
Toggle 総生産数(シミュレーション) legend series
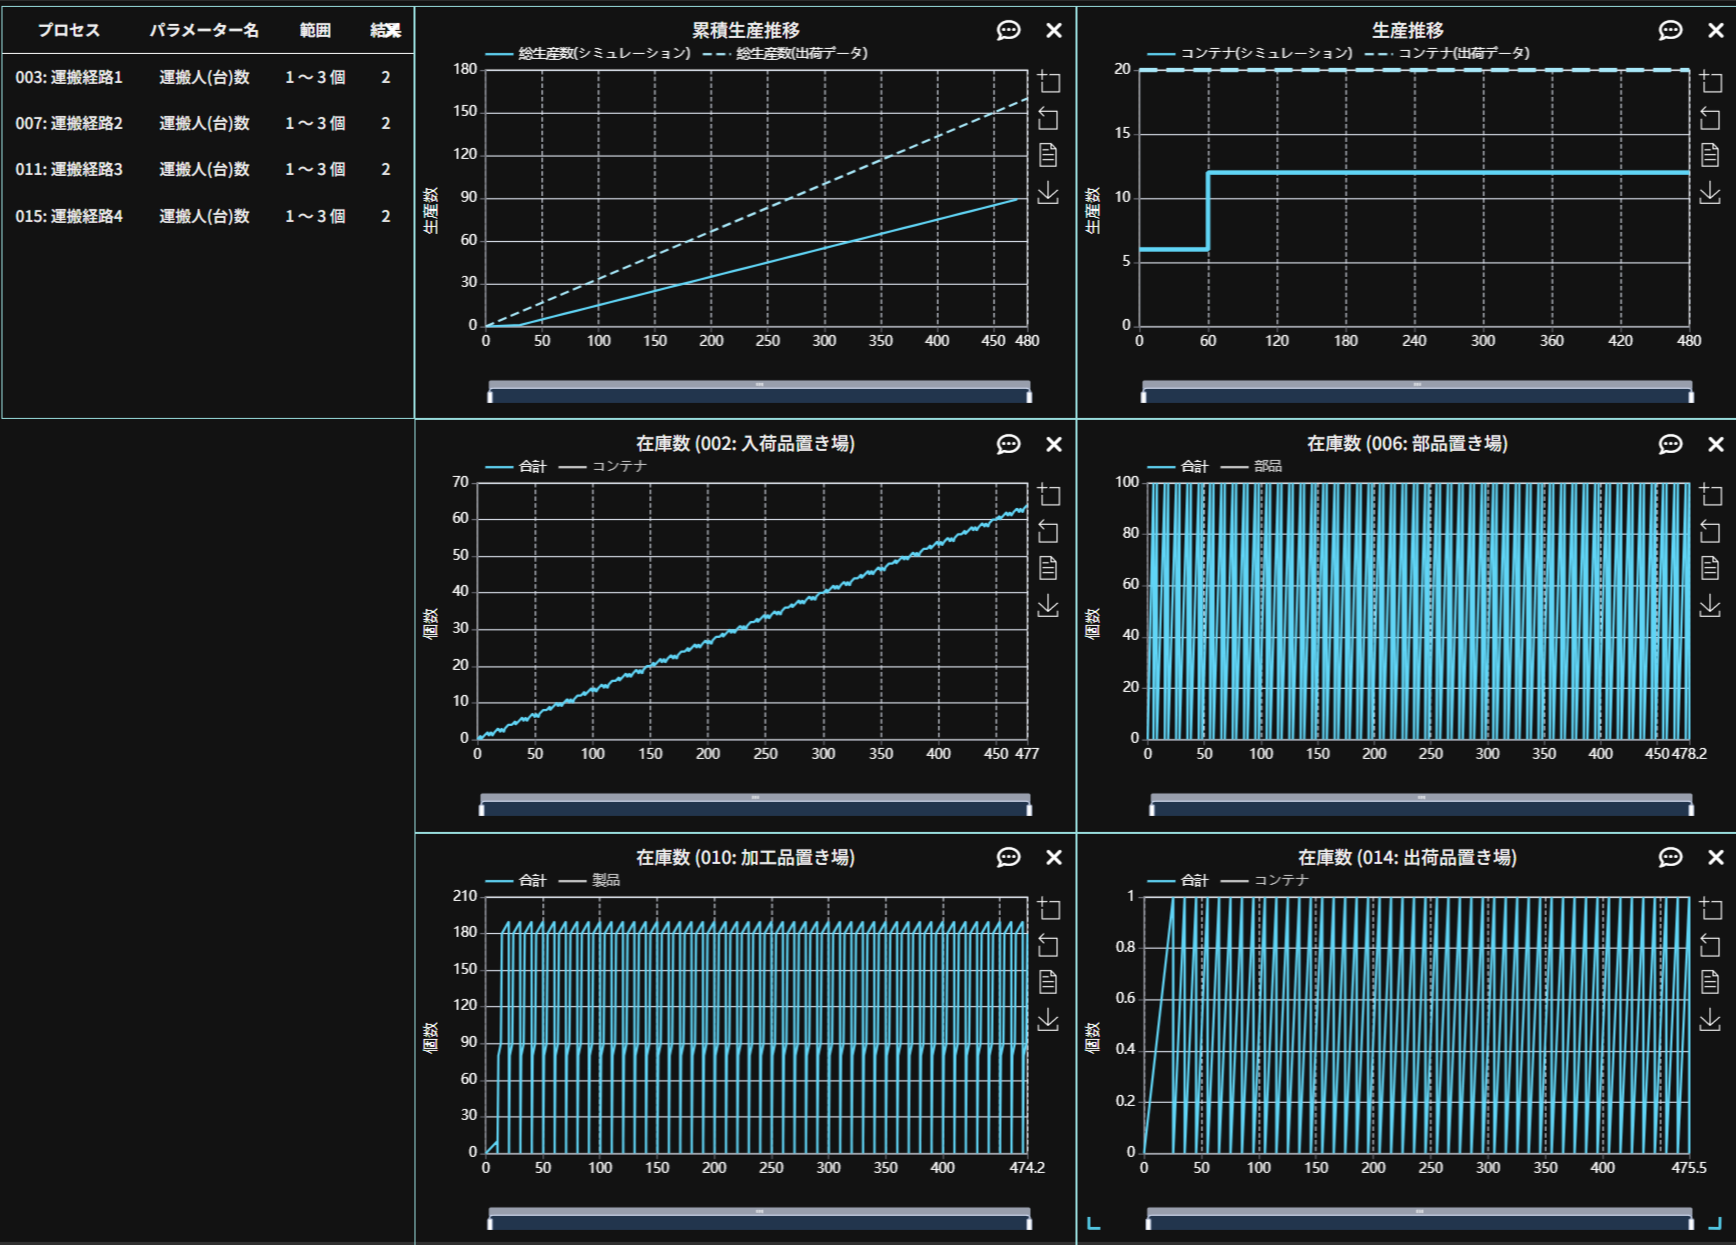(x=588, y=53)
